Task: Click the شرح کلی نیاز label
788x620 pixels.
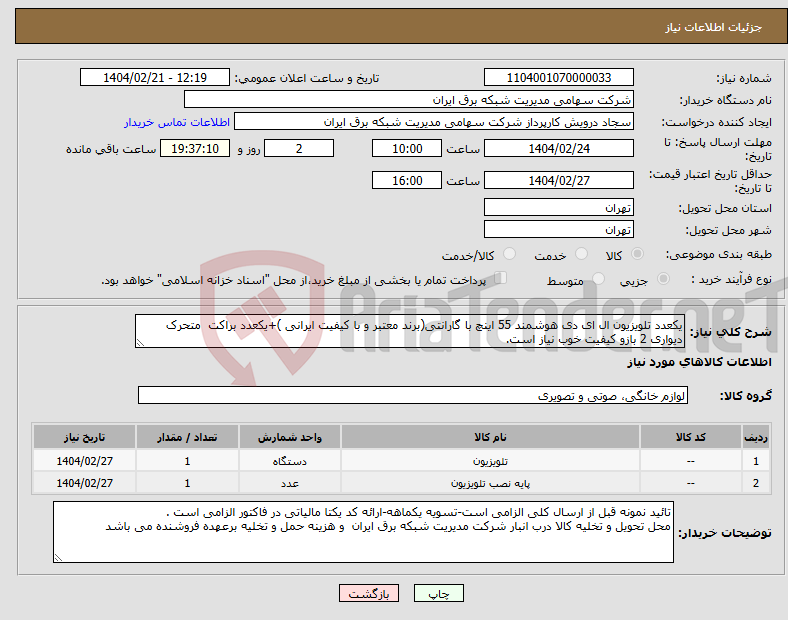Action: pos(731,332)
